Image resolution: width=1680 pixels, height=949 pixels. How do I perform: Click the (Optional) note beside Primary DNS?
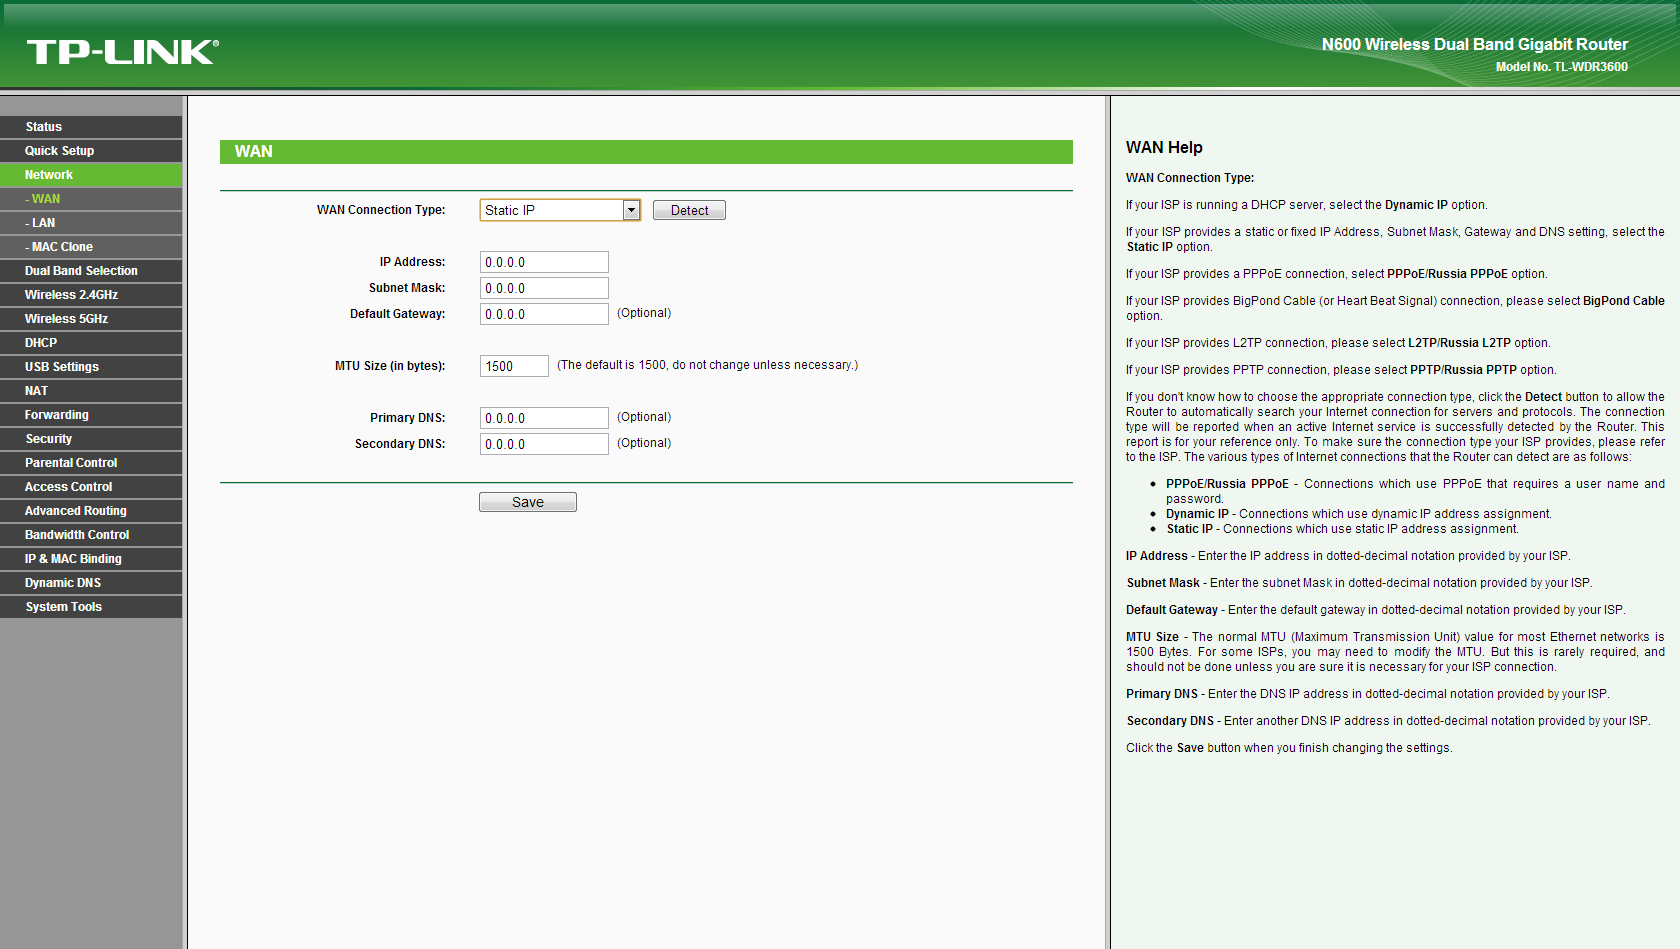tap(644, 417)
